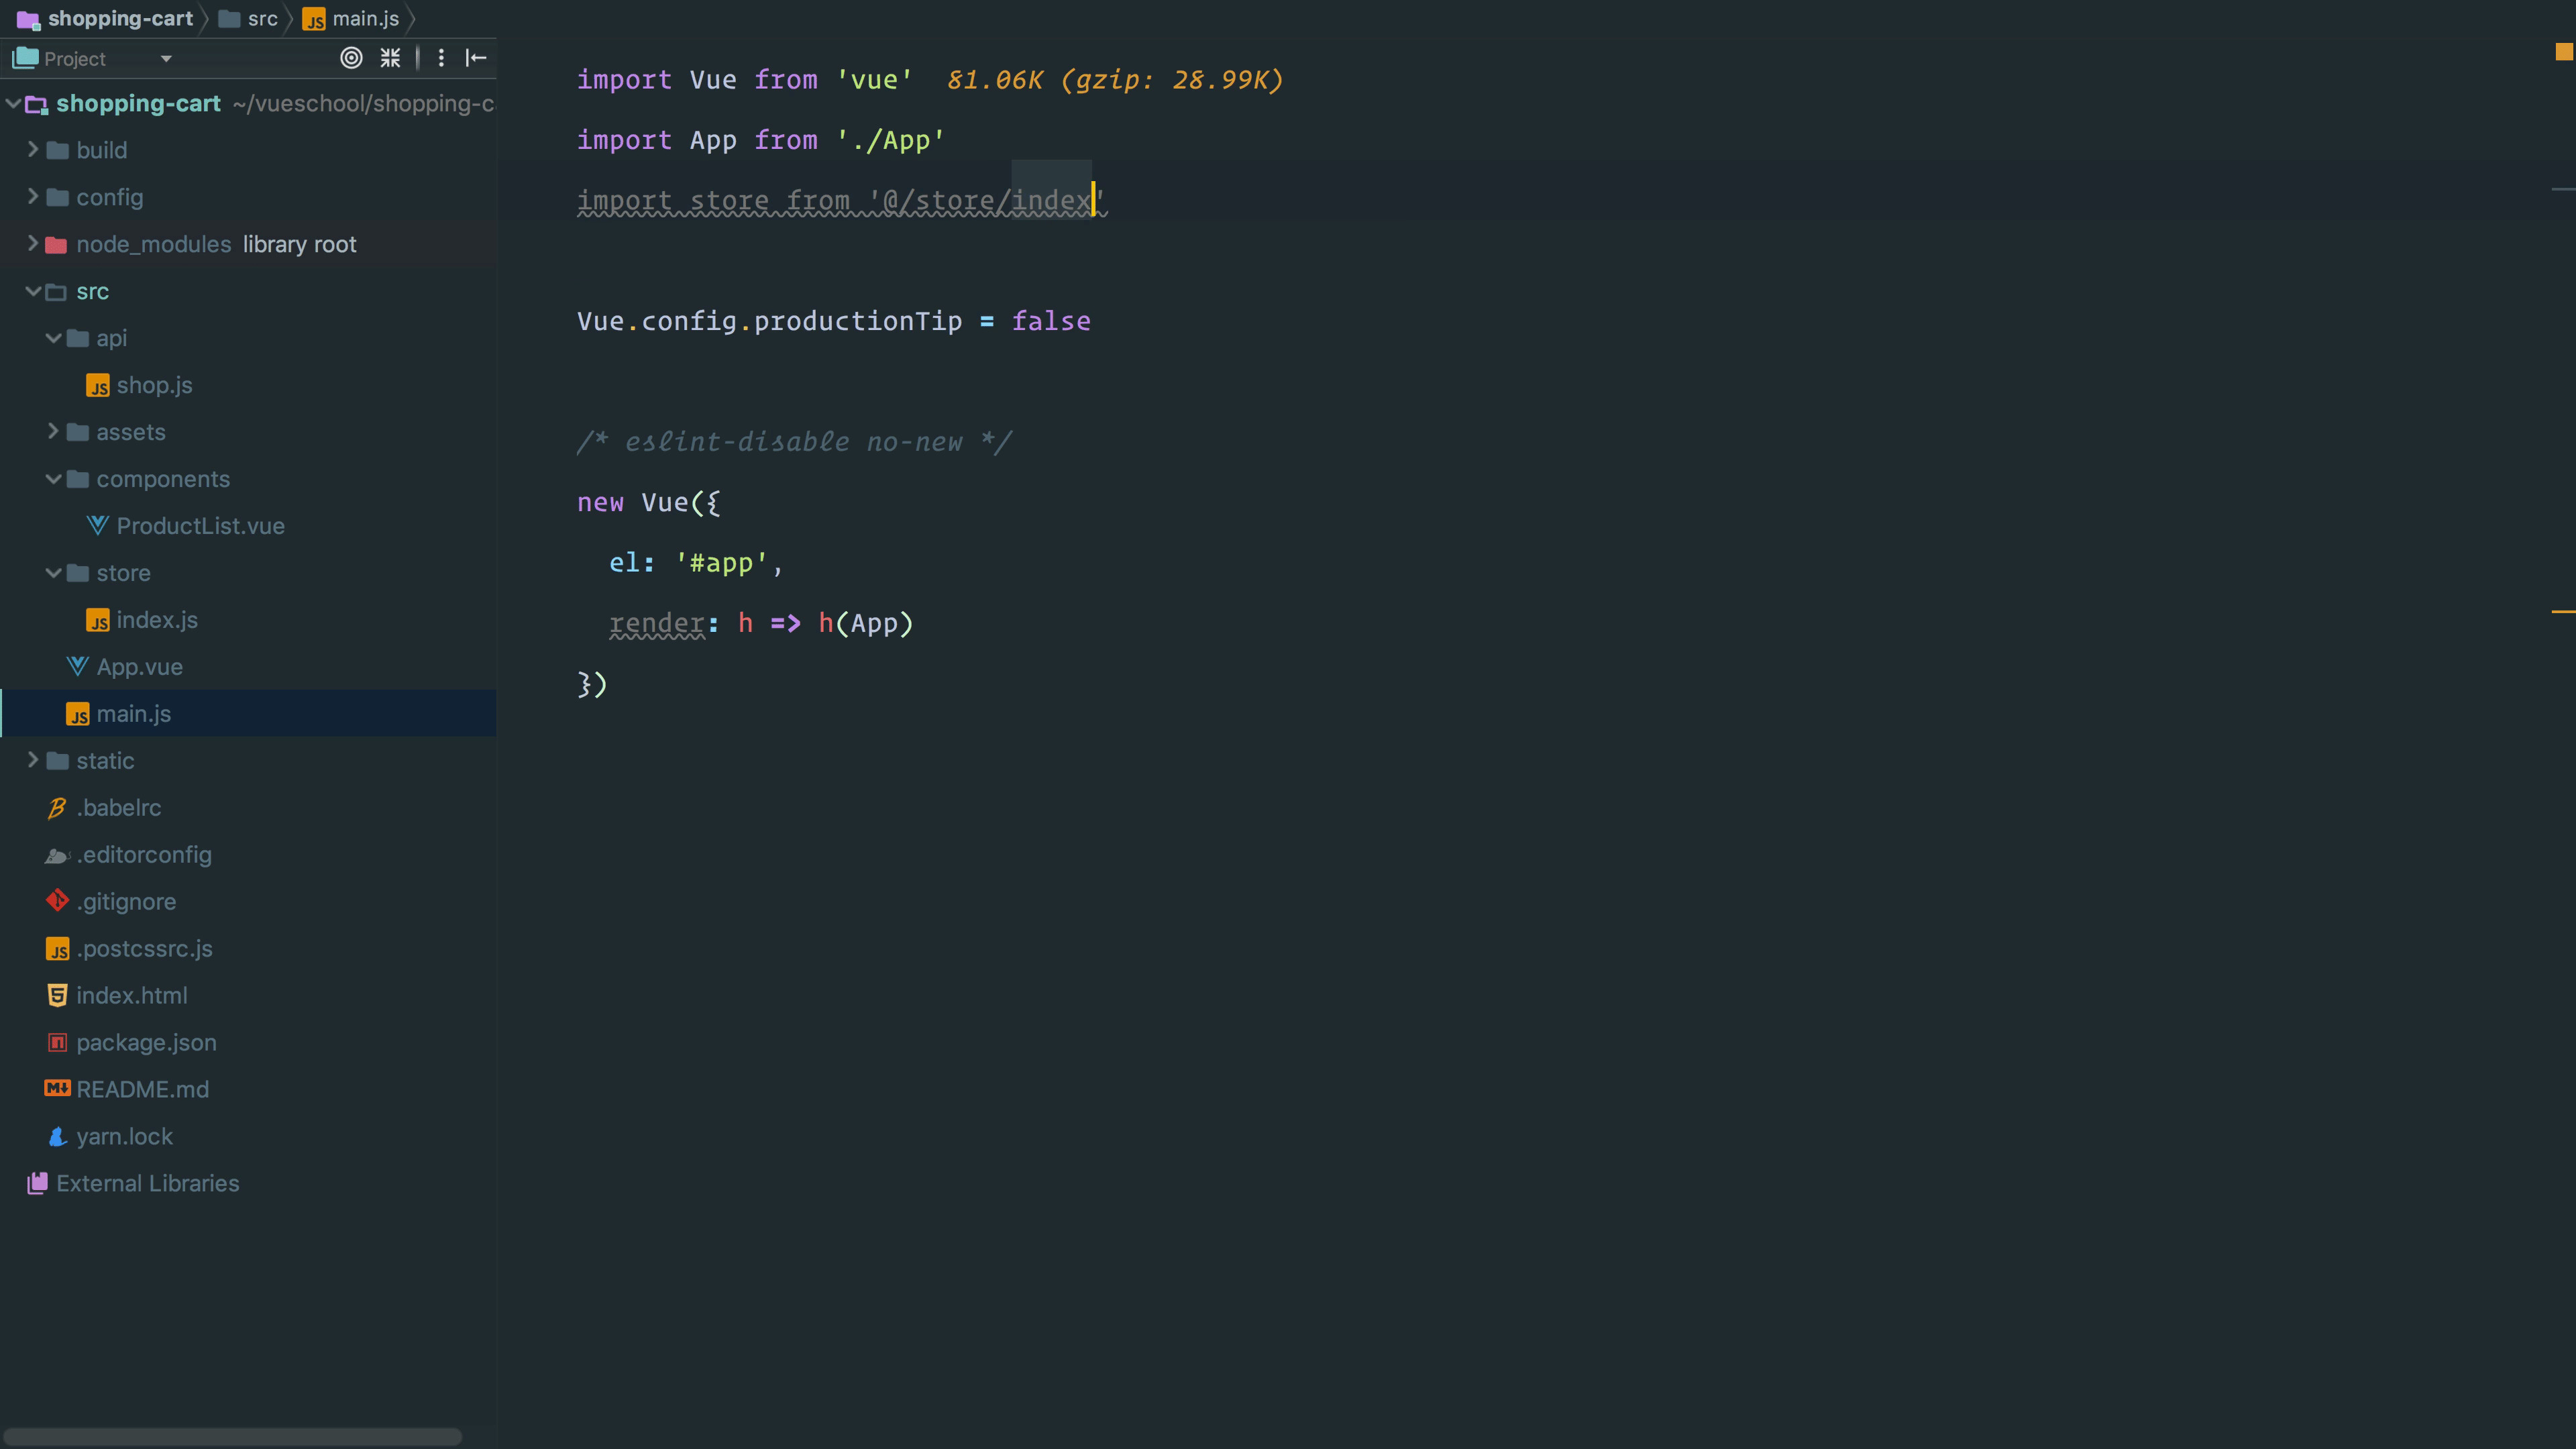
Task: Click the .gitignore git icon
Action: (57, 901)
